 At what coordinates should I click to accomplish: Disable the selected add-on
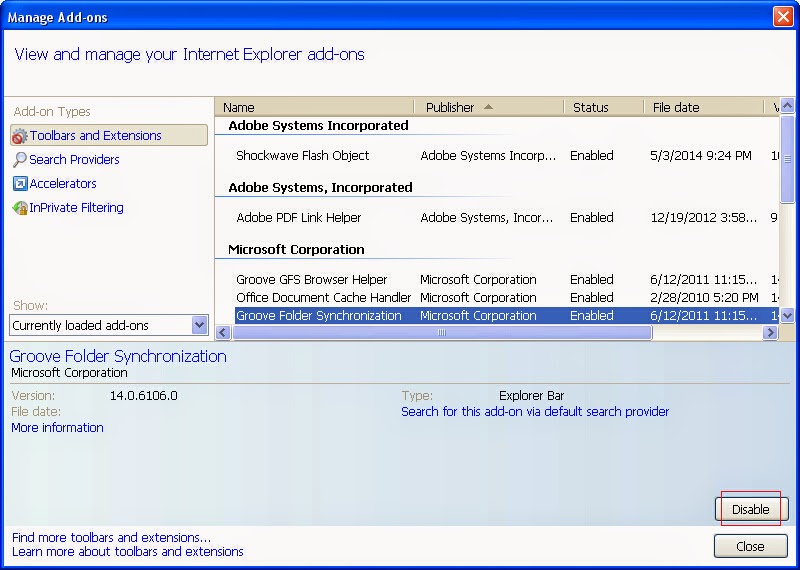pos(752,509)
